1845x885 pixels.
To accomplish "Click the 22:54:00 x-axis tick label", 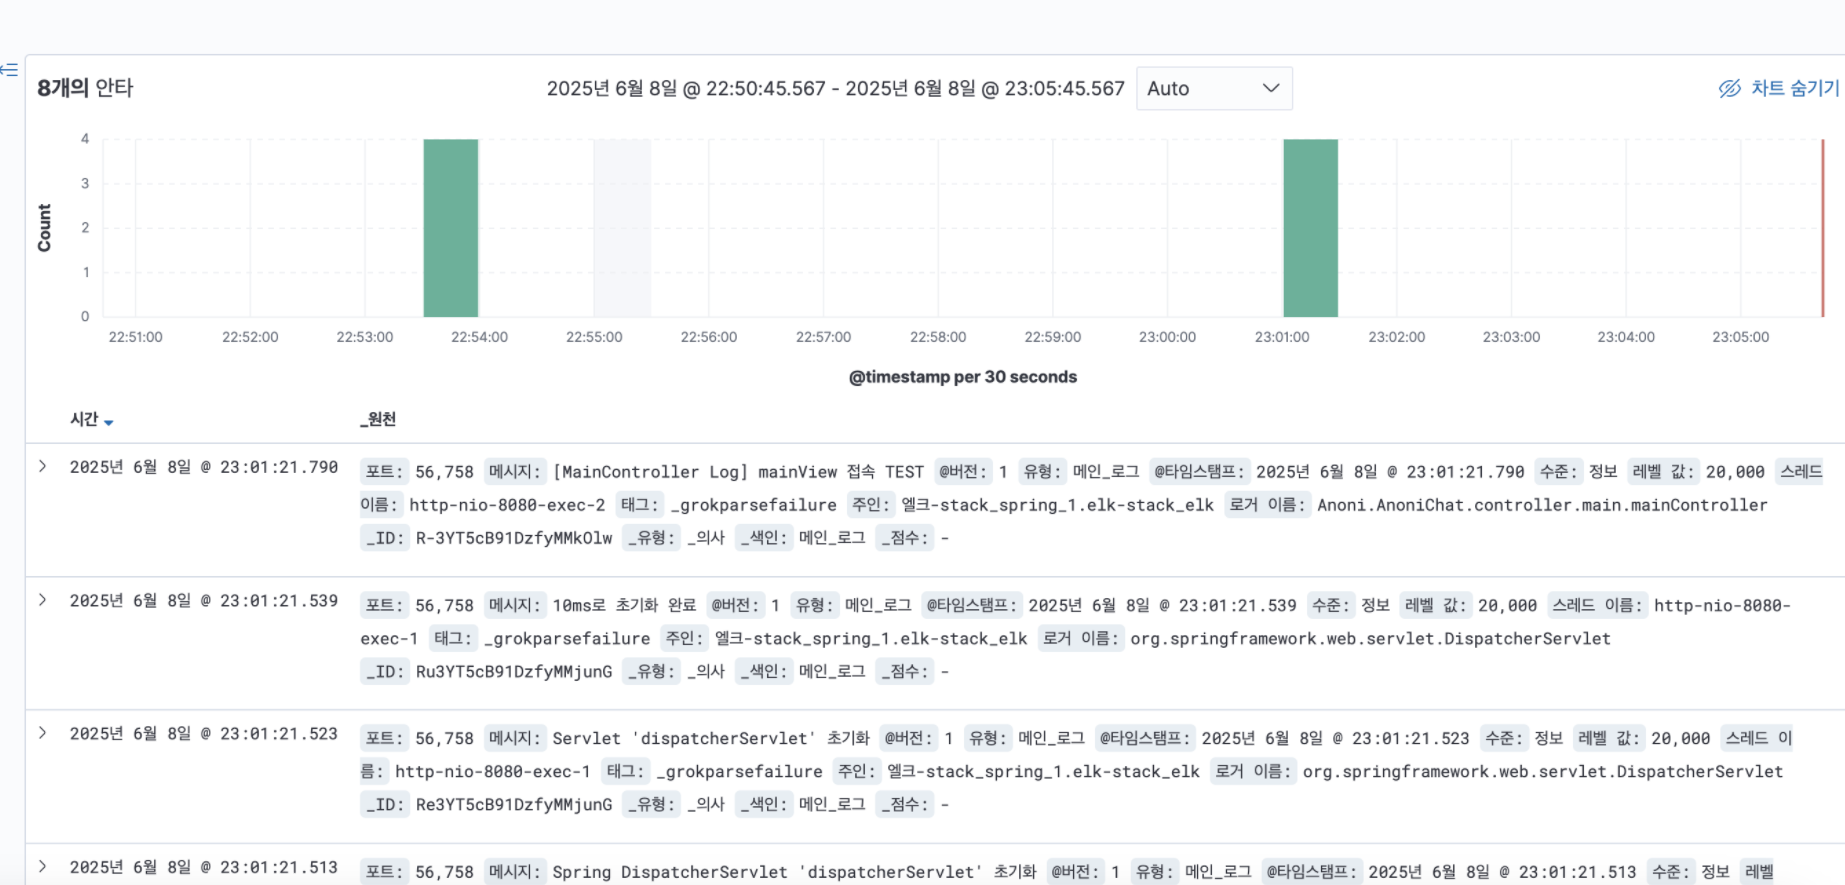I will (x=479, y=337).
